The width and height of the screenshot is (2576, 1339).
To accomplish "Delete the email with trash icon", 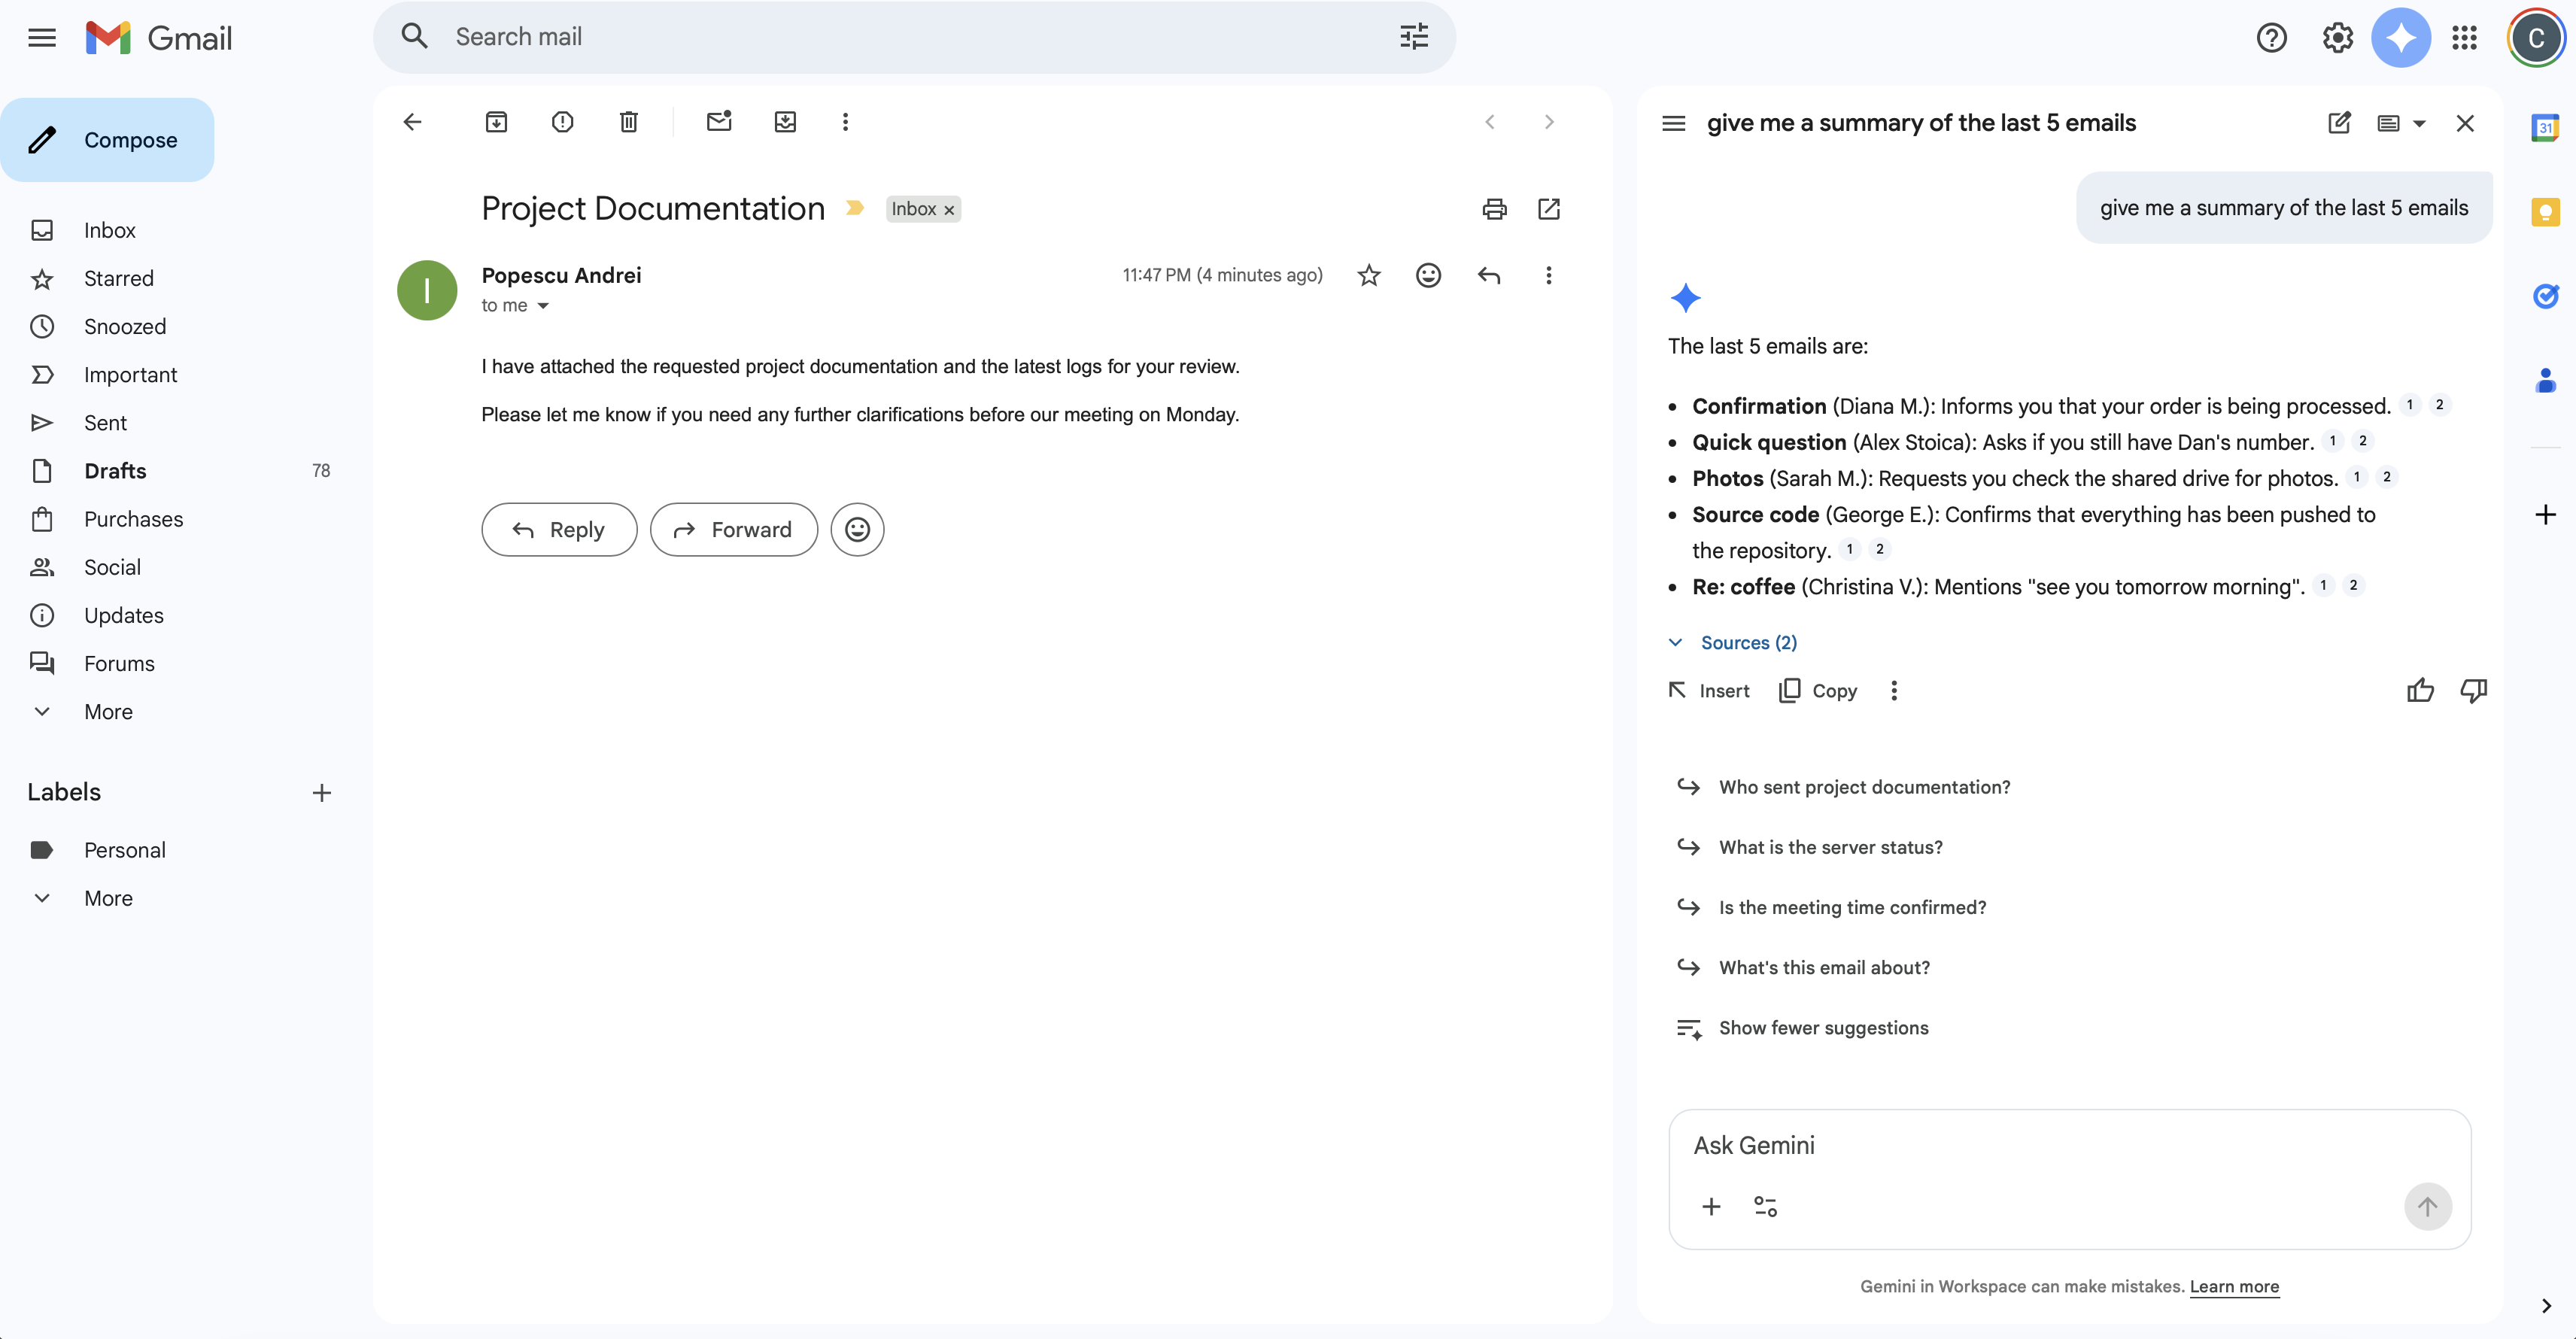I will [629, 122].
